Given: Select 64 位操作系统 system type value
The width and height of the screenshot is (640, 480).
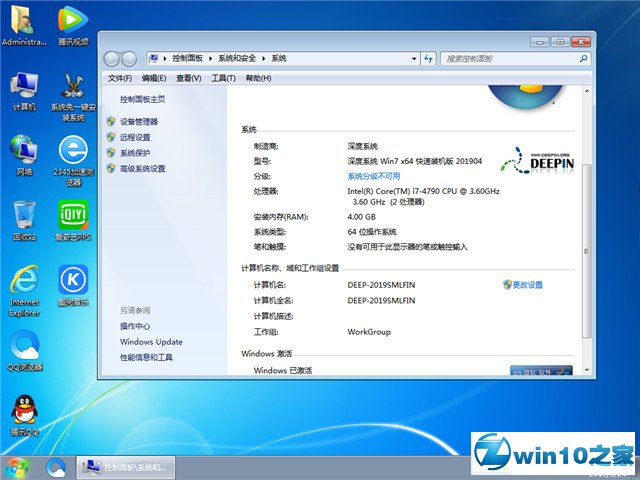Looking at the screenshot, I should (x=372, y=232).
